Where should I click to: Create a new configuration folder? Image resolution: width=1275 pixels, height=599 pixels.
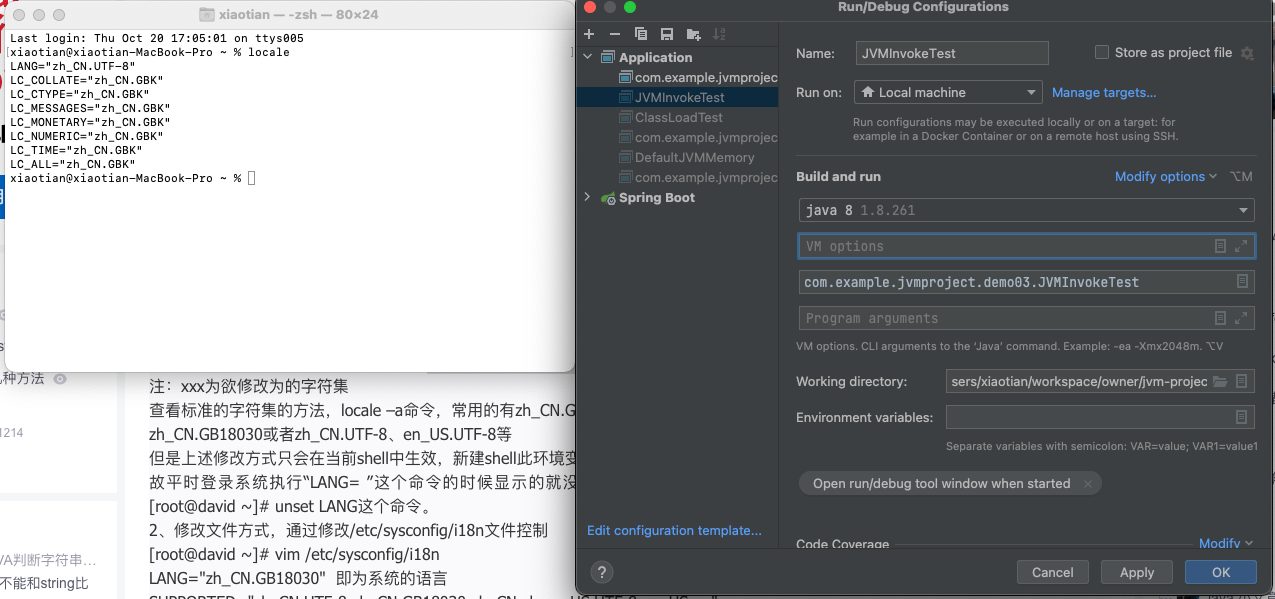coord(693,34)
